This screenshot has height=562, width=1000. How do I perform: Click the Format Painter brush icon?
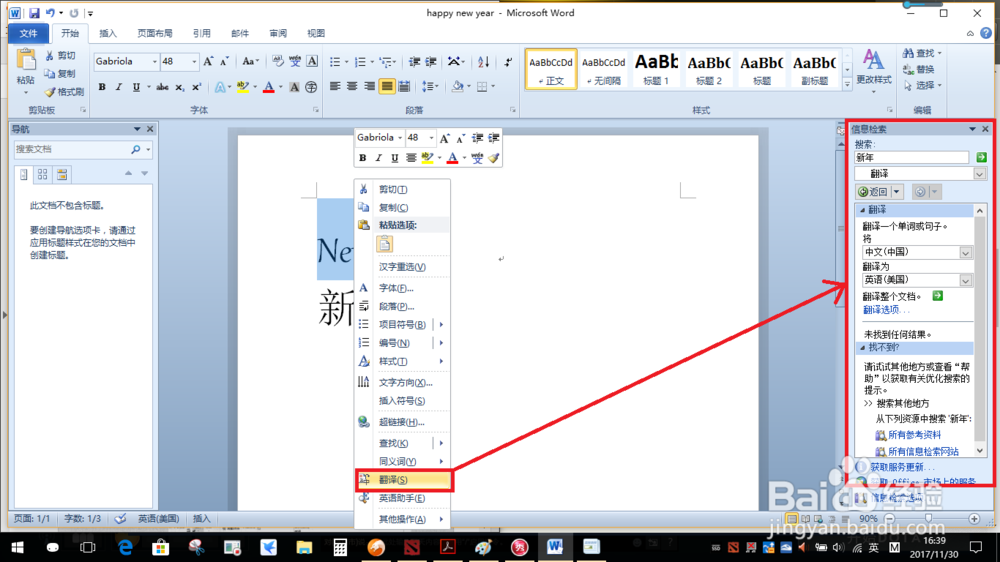[x=50, y=92]
